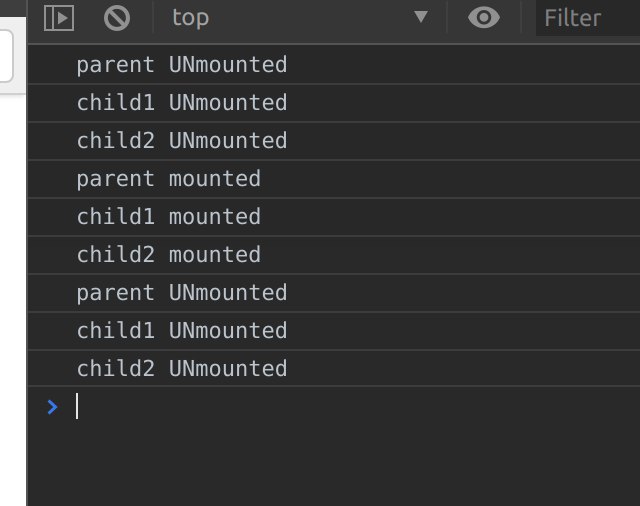Select the 'child2 mounted' log entry
This screenshot has height=506, width=640.
point(333,255)
